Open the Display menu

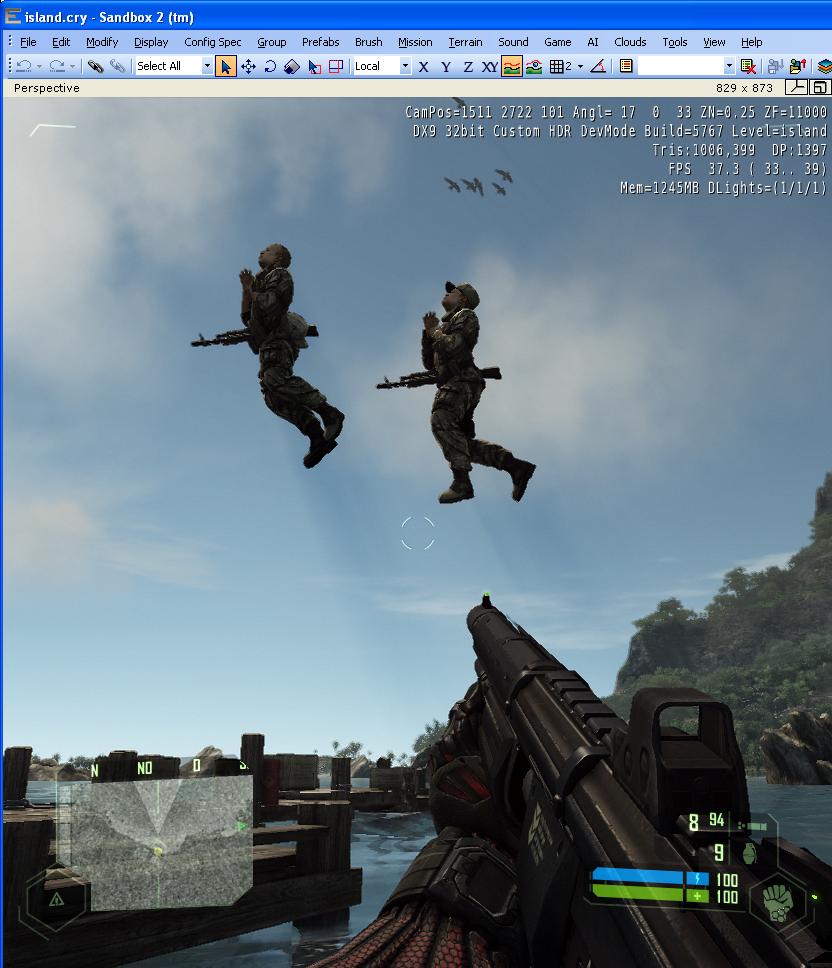(x=151, y=42)
